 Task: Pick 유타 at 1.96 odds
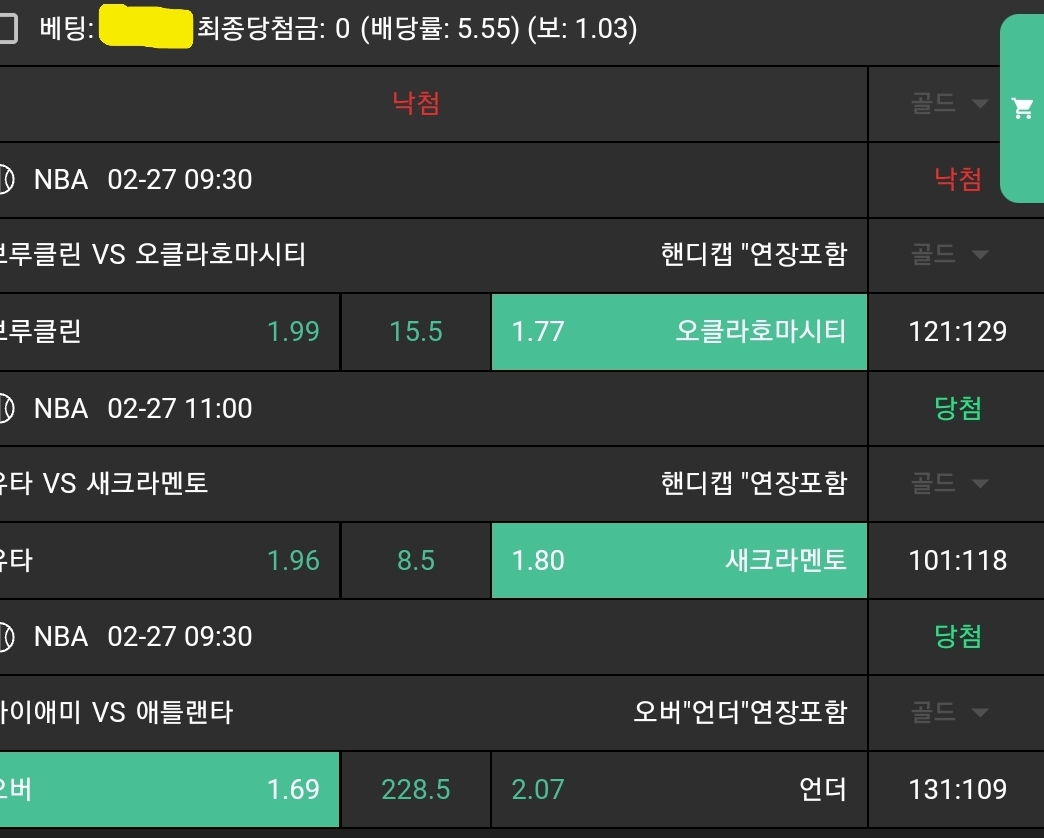coord(169,560)
